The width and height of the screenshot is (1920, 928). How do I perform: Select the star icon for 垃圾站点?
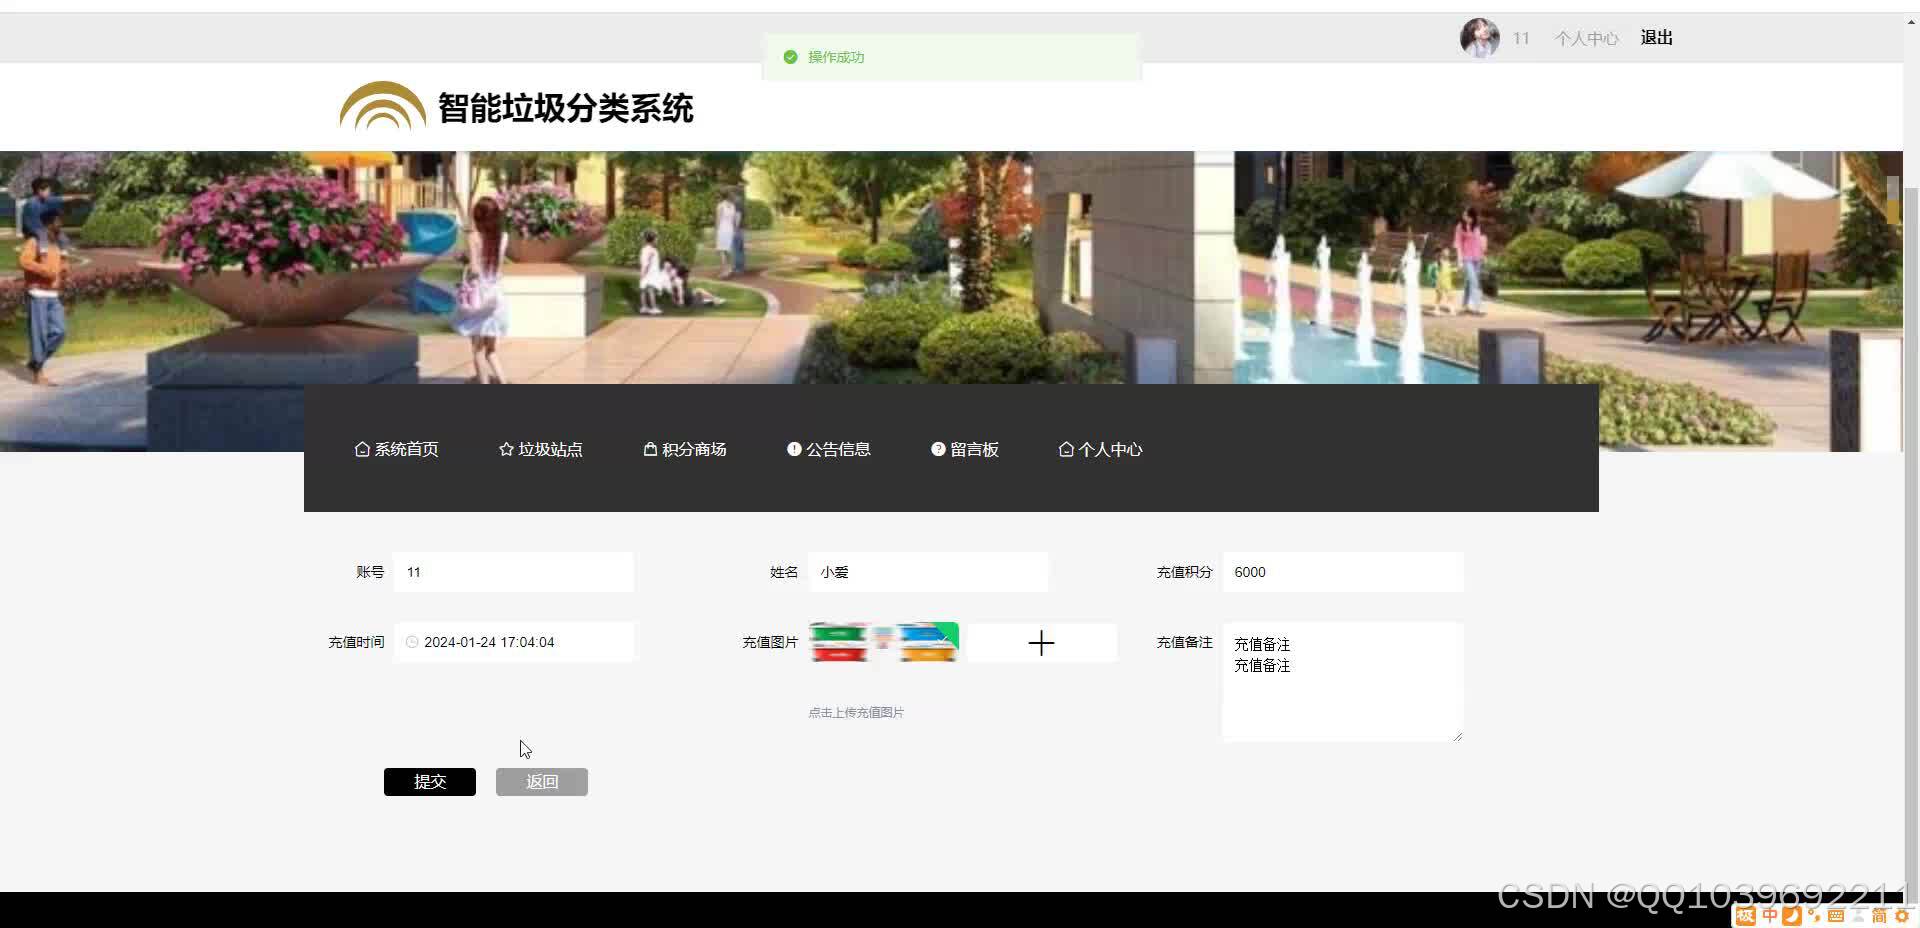pyautogui.click(x=505, y=449)
